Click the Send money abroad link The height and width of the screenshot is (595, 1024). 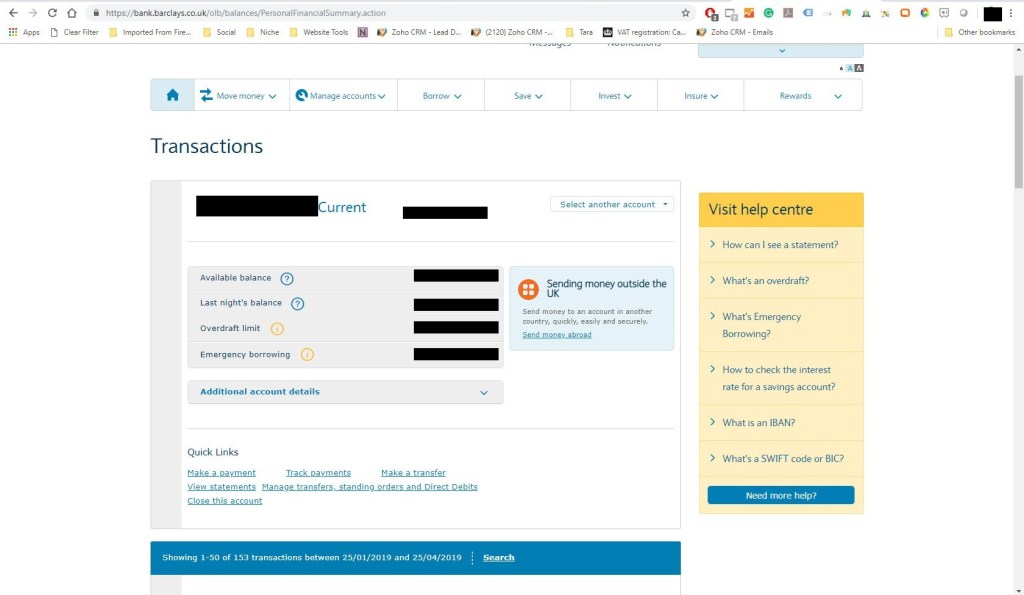click(556, 334)
